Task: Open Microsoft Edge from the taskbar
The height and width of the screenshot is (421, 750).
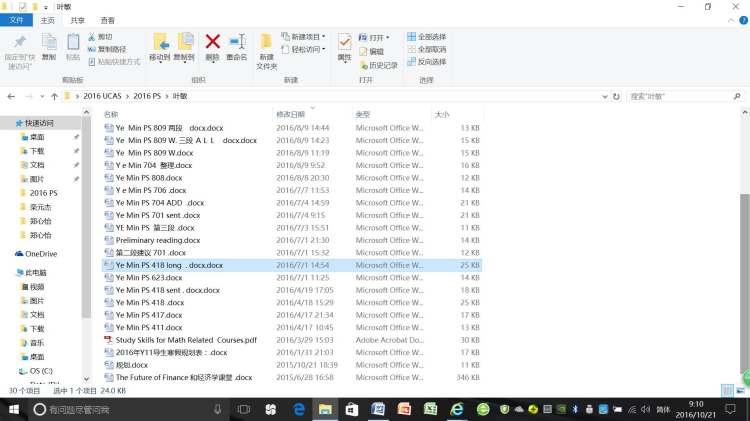Action: [298, 410]
